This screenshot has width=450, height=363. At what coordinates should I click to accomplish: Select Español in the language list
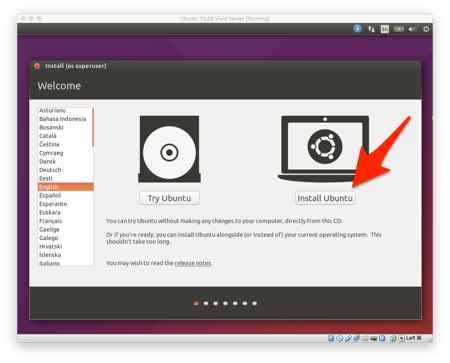coord(65,195)
